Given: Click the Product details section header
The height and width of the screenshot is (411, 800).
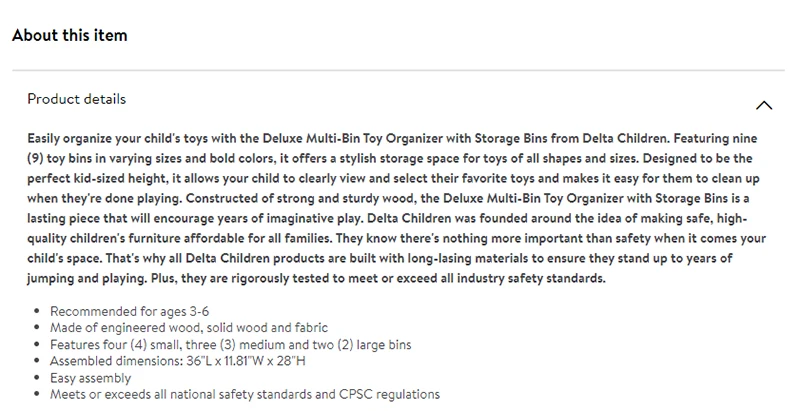Looking at the screenshot, I should [77, 99].
